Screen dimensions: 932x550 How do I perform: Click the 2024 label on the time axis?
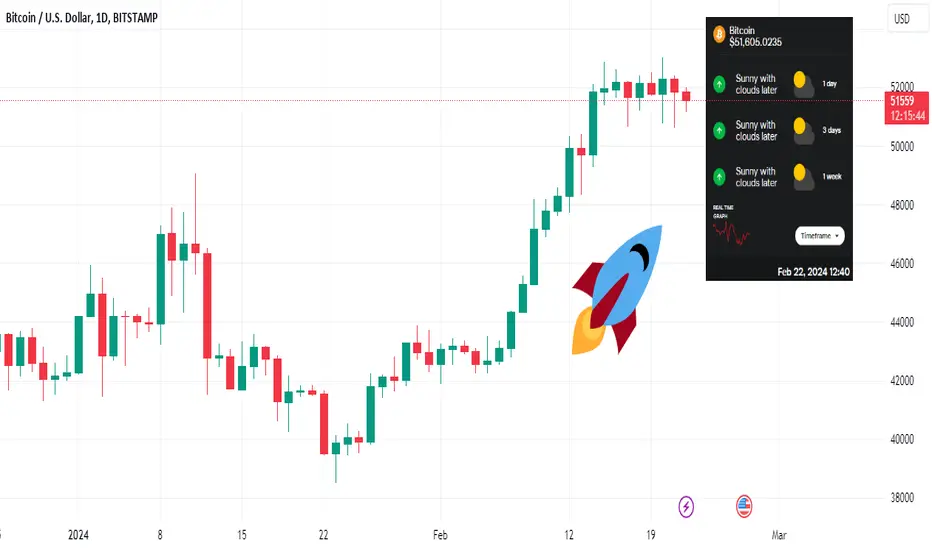tap(78, 535)
